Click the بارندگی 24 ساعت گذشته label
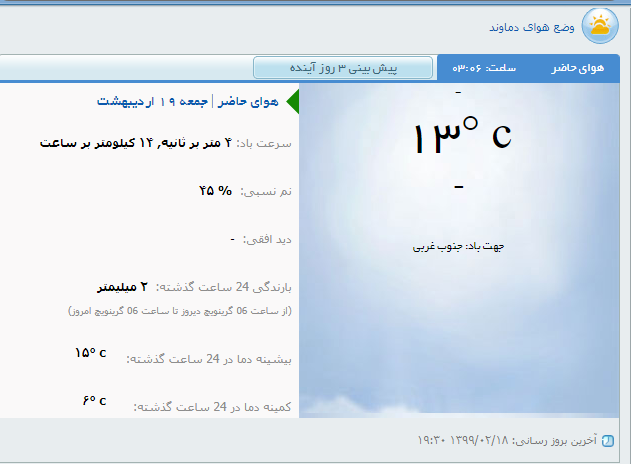Image resolution: width=631 pixels, height=464 pixels. click(x=224, y=287)
